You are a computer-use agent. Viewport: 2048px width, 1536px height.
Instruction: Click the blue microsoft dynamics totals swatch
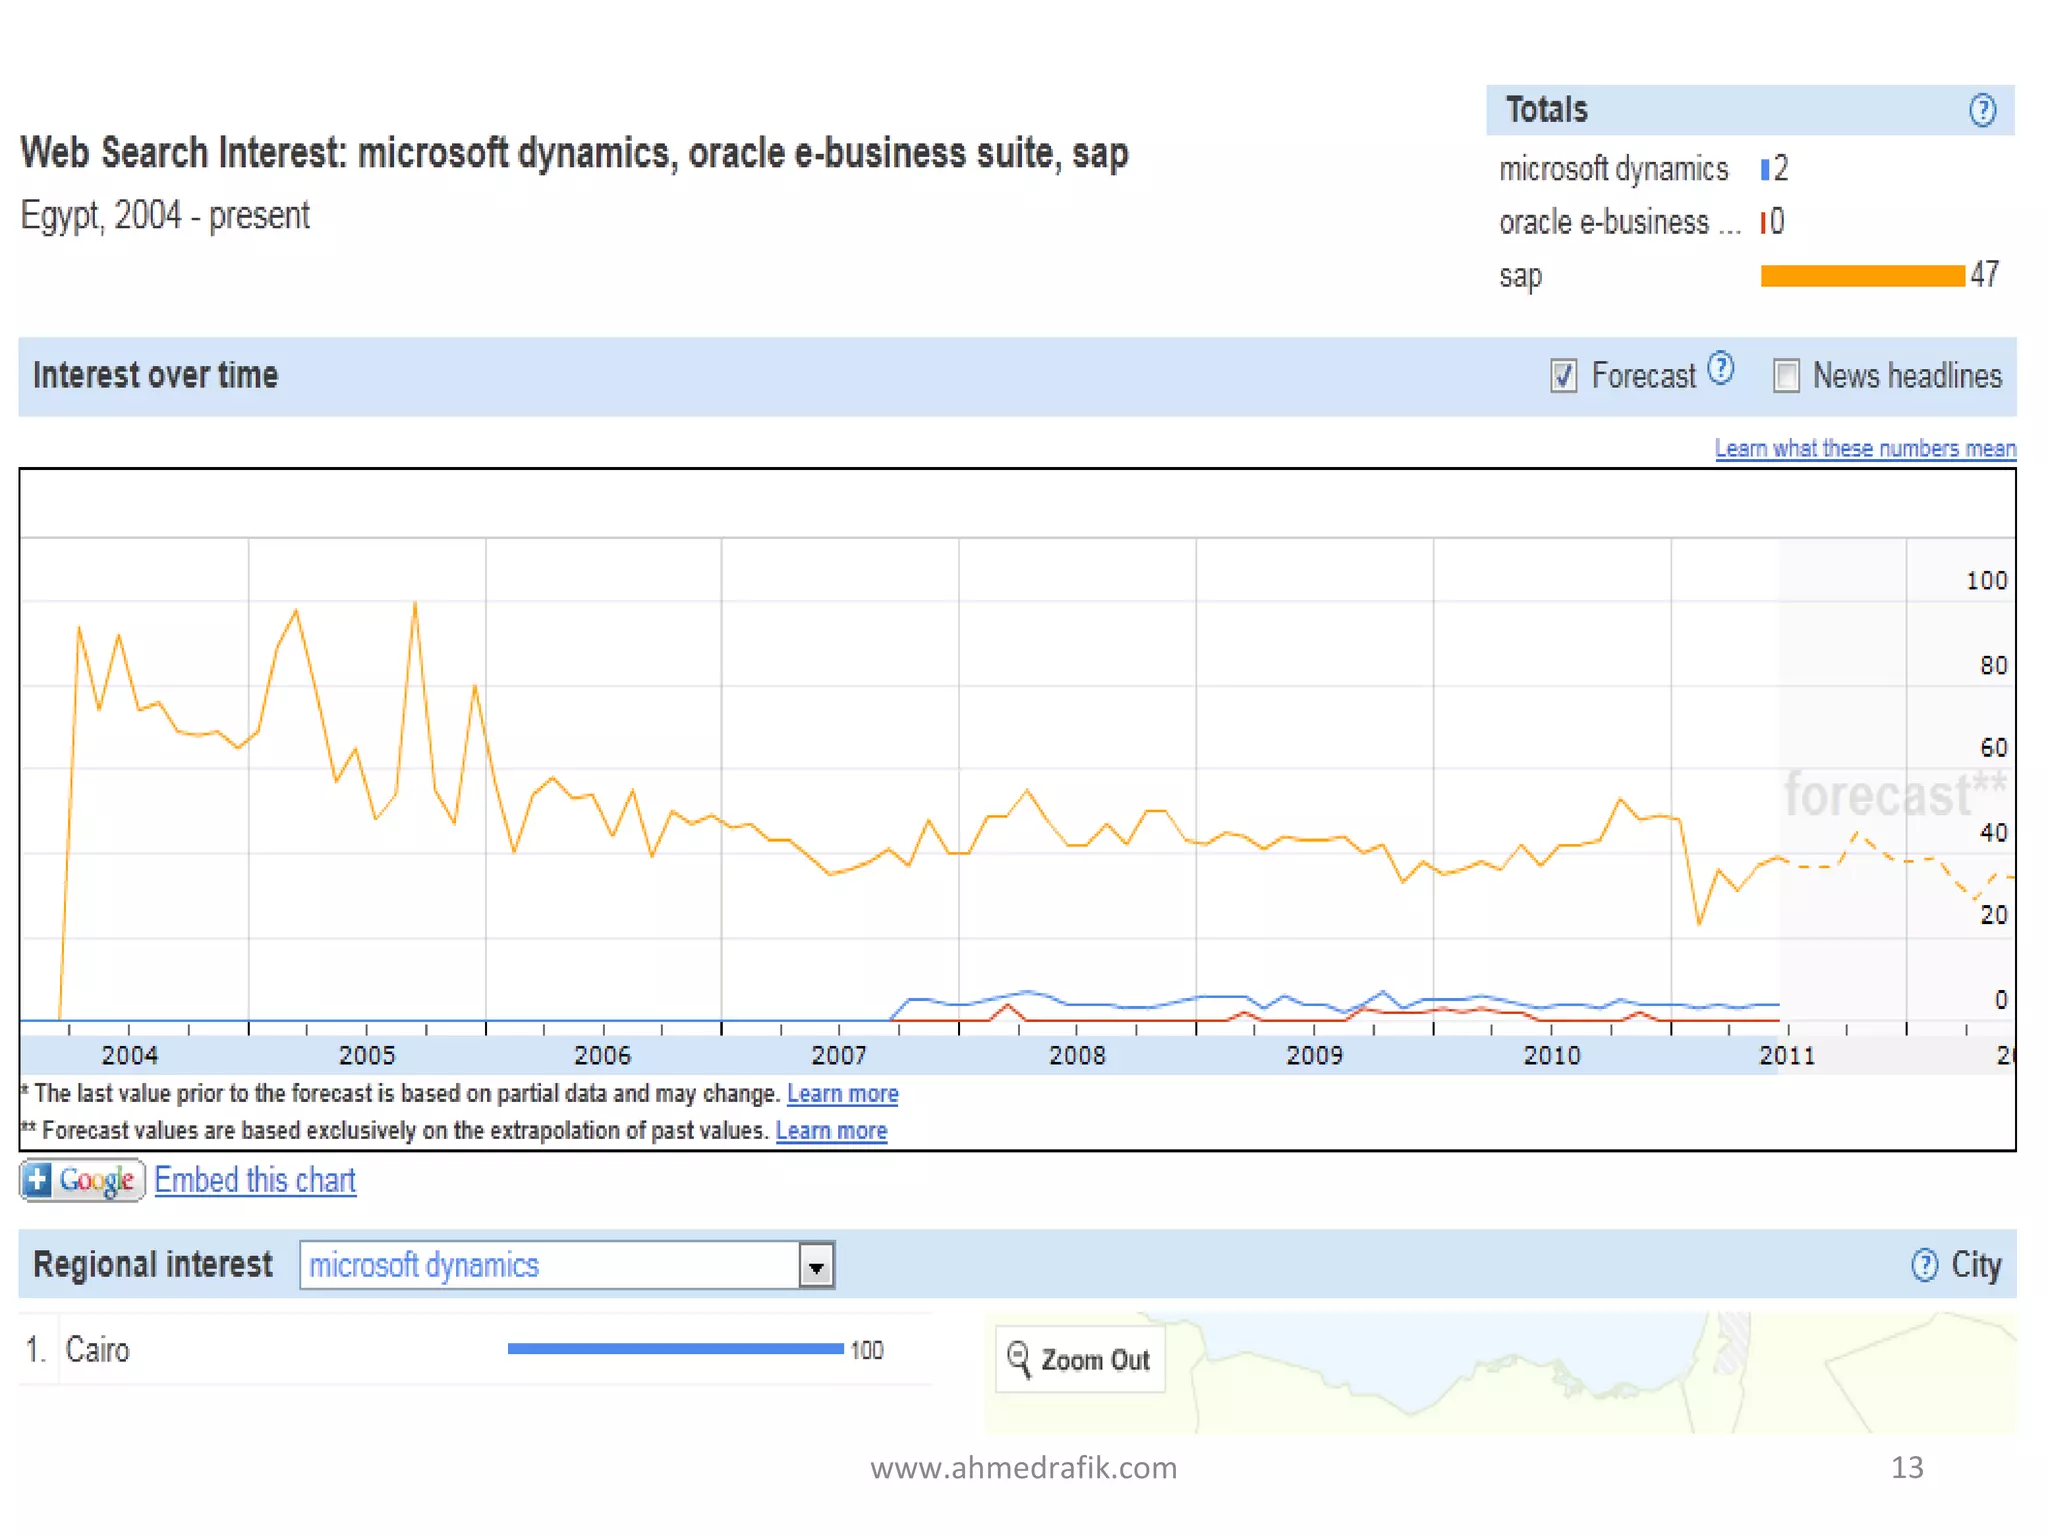(1765, 169)
